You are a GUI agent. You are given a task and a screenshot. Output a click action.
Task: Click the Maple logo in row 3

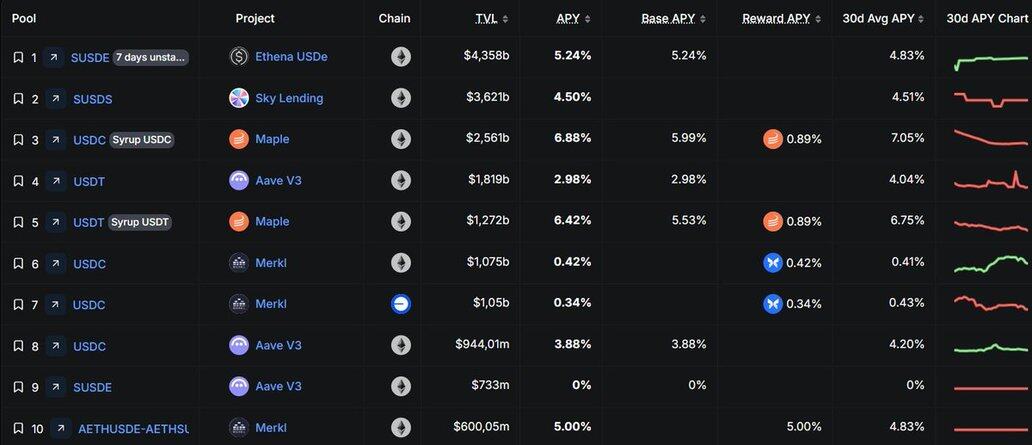pos(239,139)
